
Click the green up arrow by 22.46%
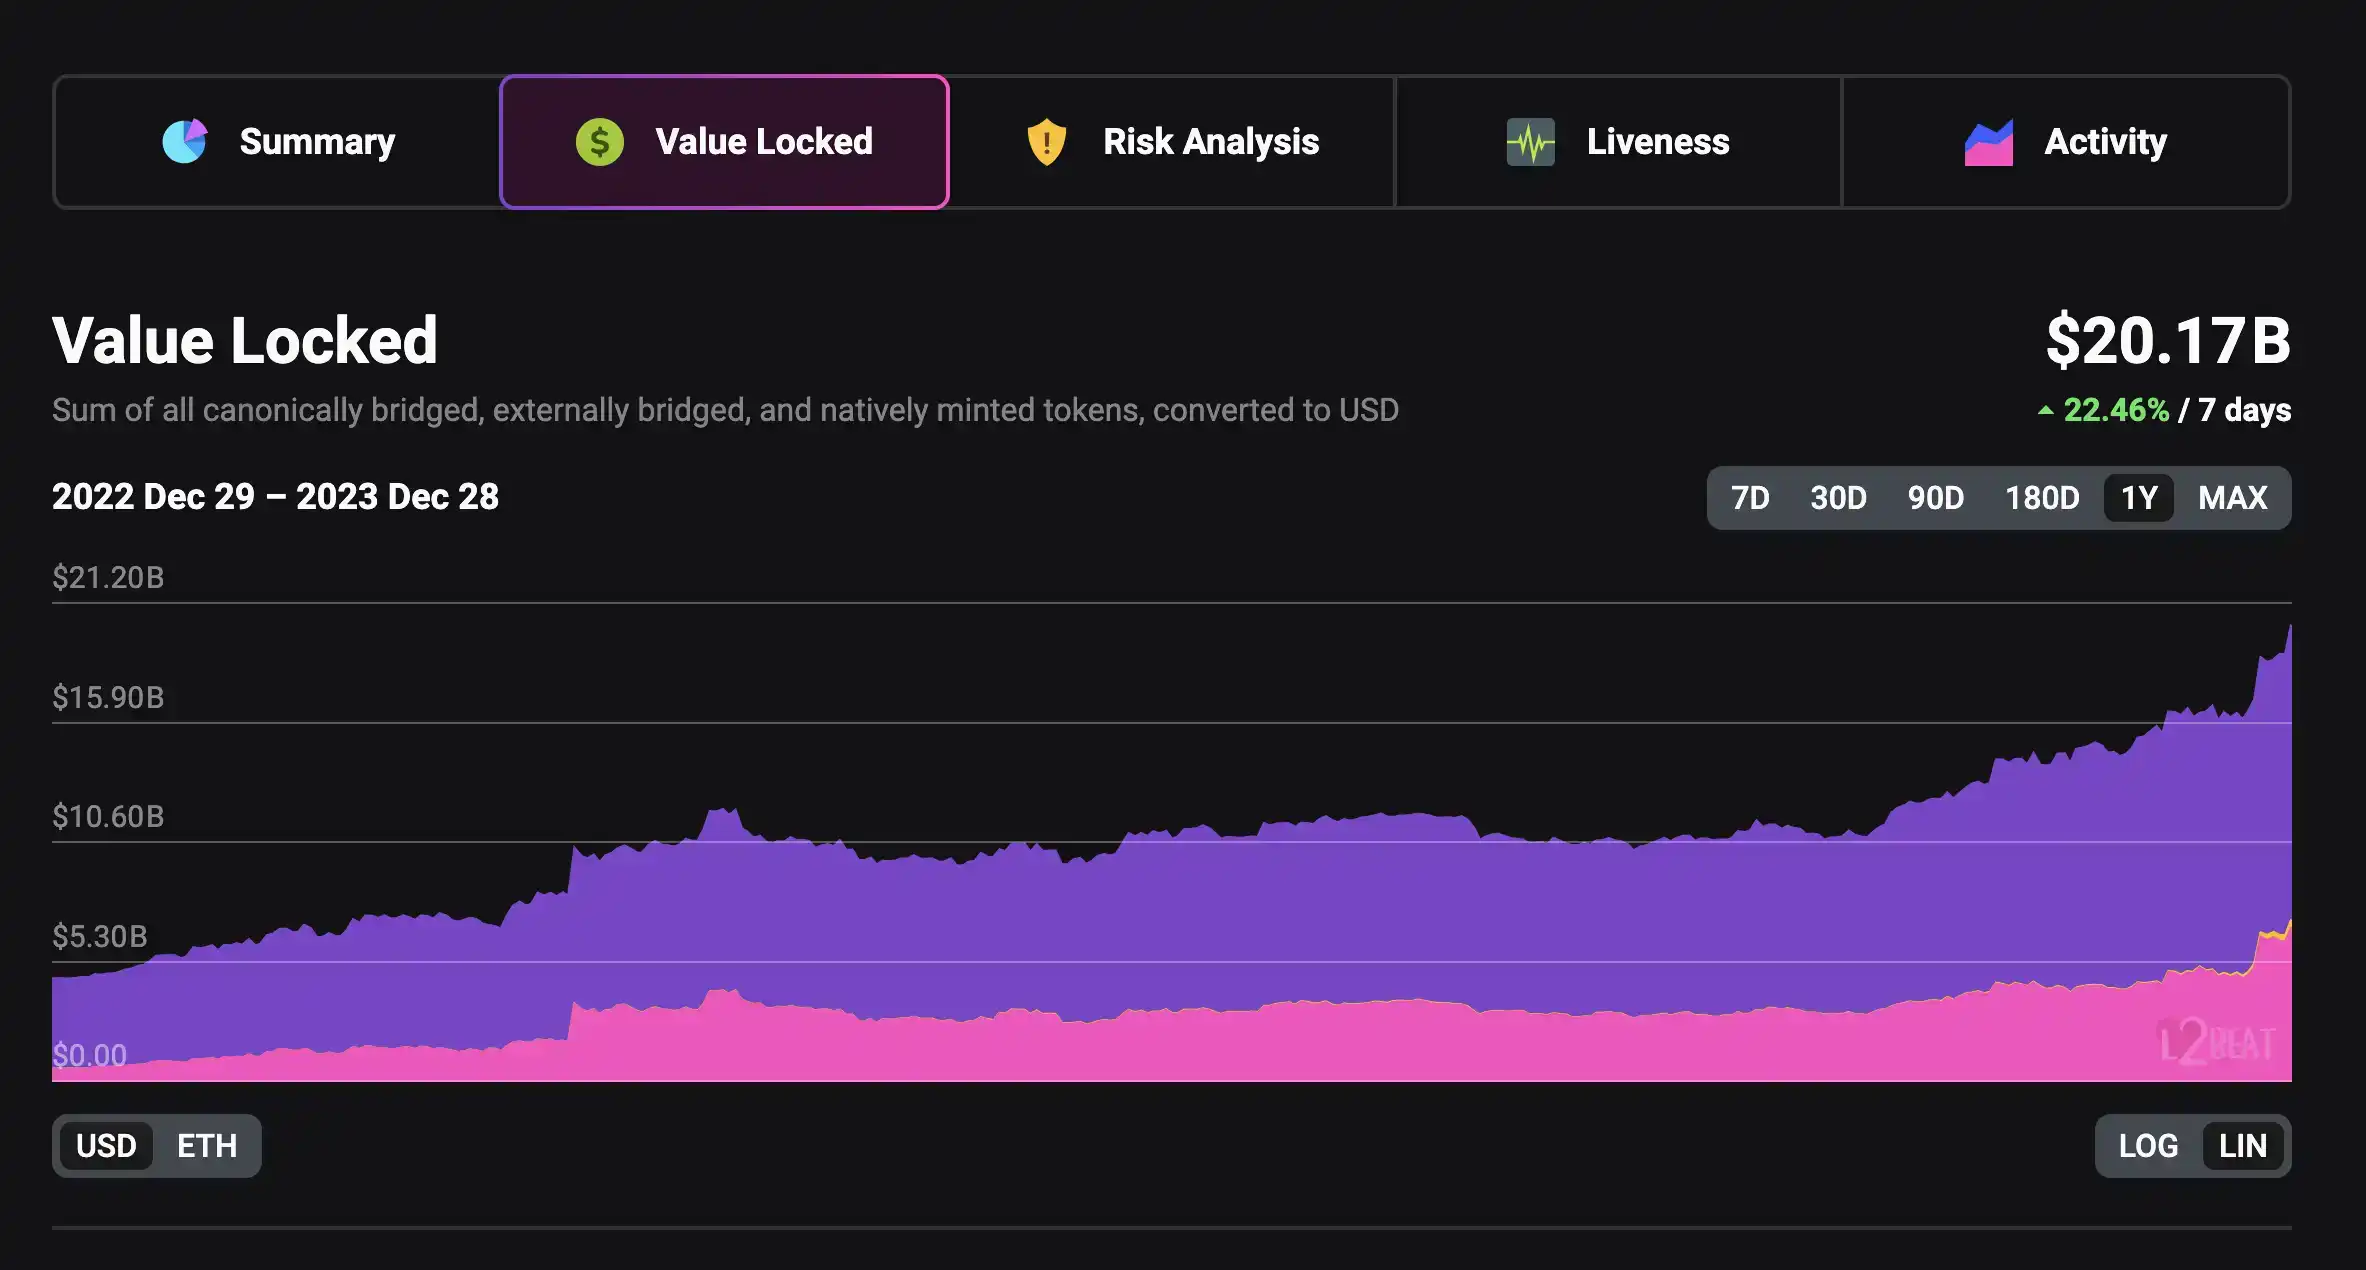point(2046,410)
